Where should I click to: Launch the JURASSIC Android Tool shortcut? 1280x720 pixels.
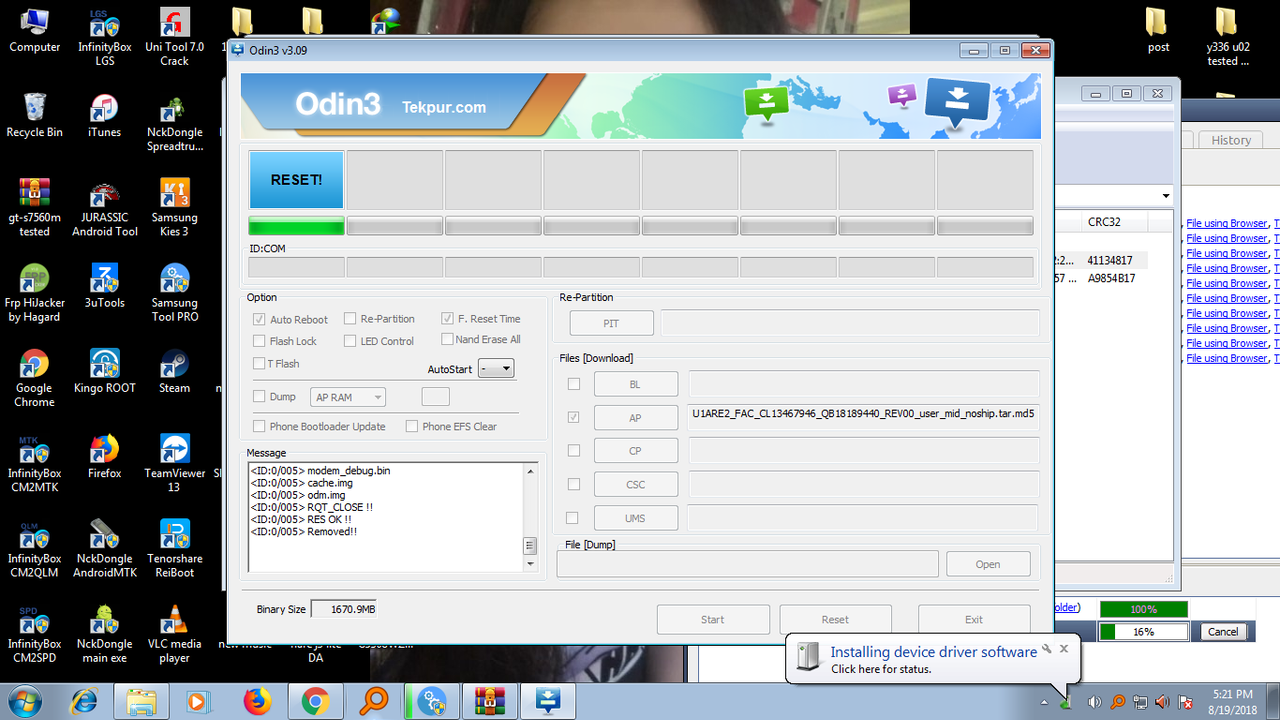pyautogui.click(x=104, y=207)
